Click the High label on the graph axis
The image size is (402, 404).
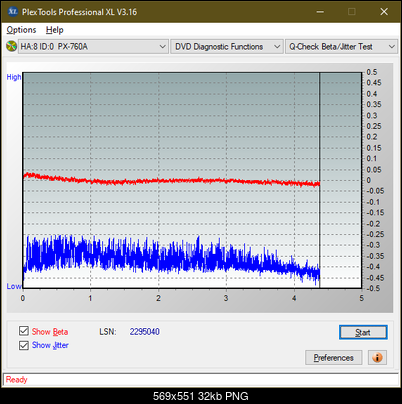(14, 77)
